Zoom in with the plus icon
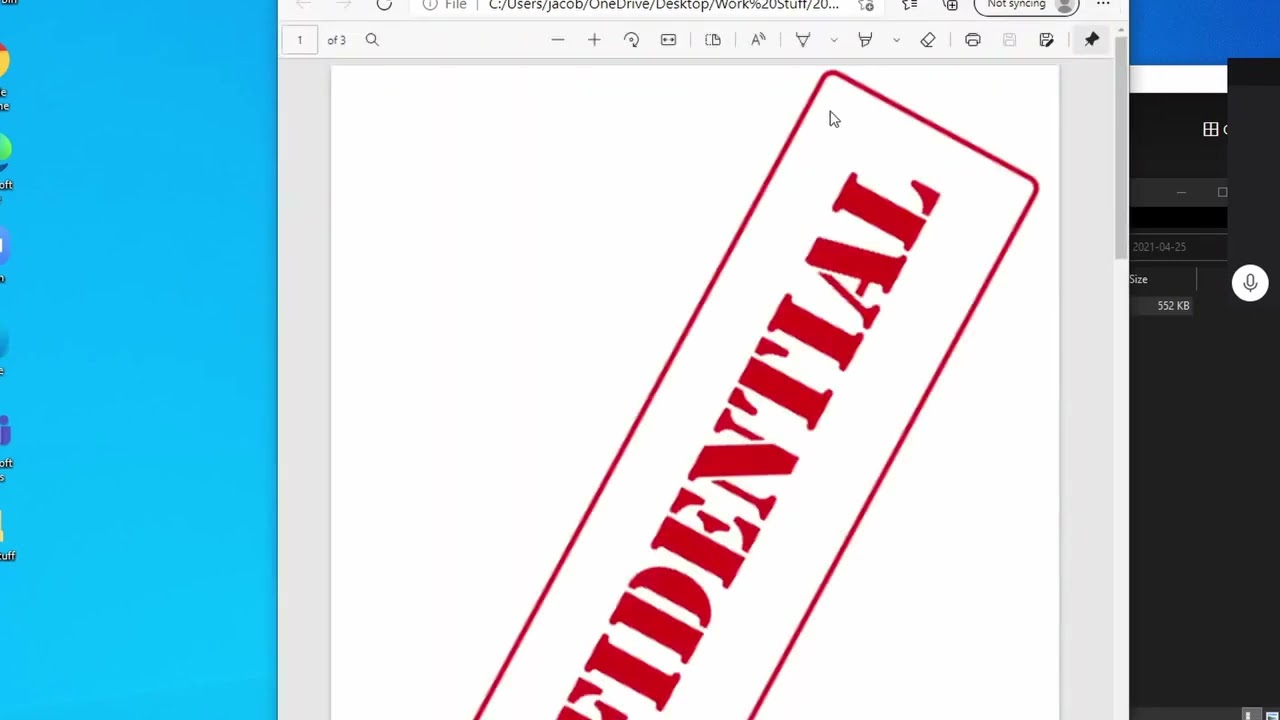The height and width of the screenshot is (720, 1280). point(594,40)
